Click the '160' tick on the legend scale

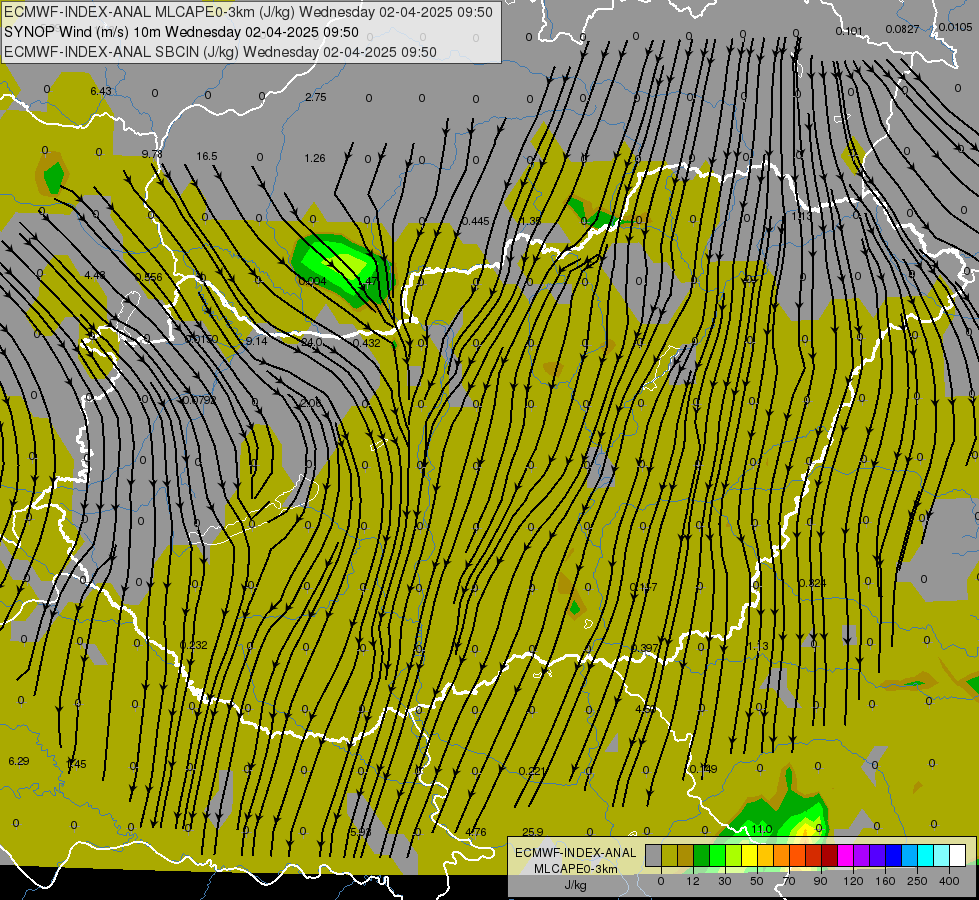(885, 881)
